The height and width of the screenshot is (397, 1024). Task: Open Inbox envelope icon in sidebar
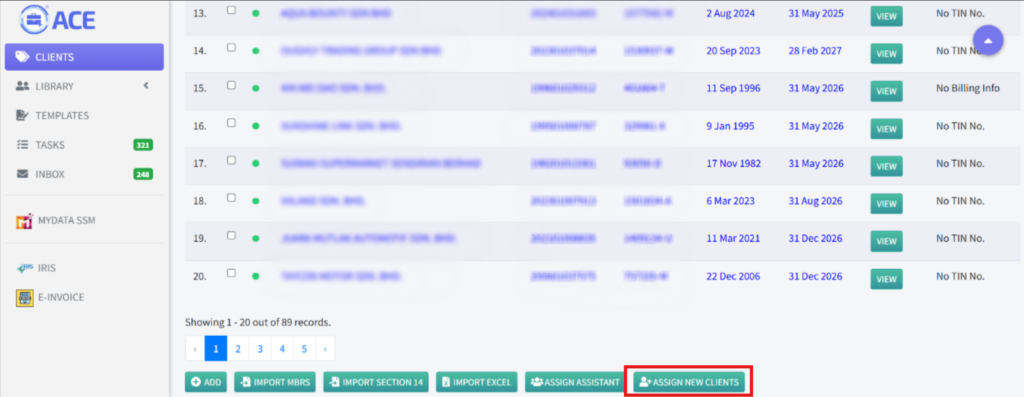pyautogui.click(x=22, y=174)
